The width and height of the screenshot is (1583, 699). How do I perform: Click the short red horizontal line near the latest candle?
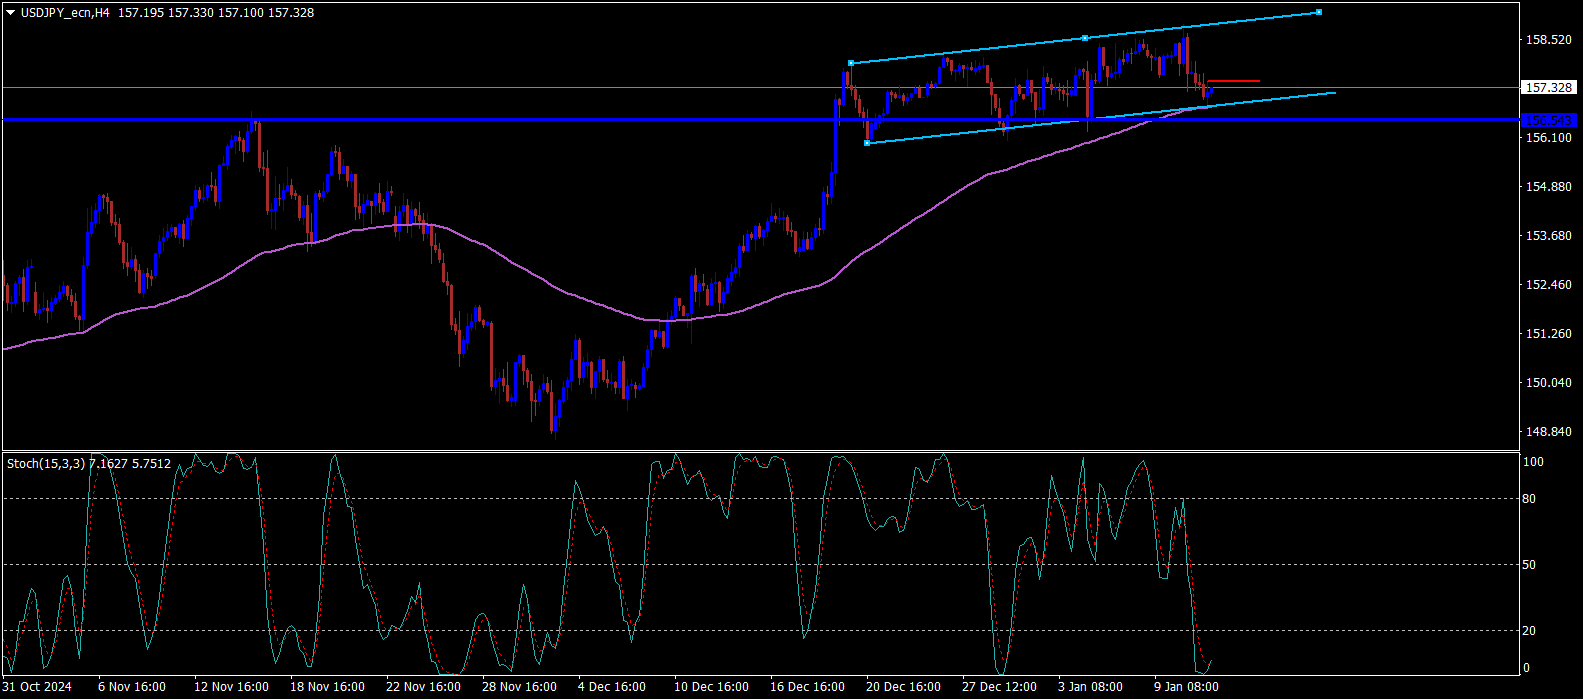point(1233,80)
